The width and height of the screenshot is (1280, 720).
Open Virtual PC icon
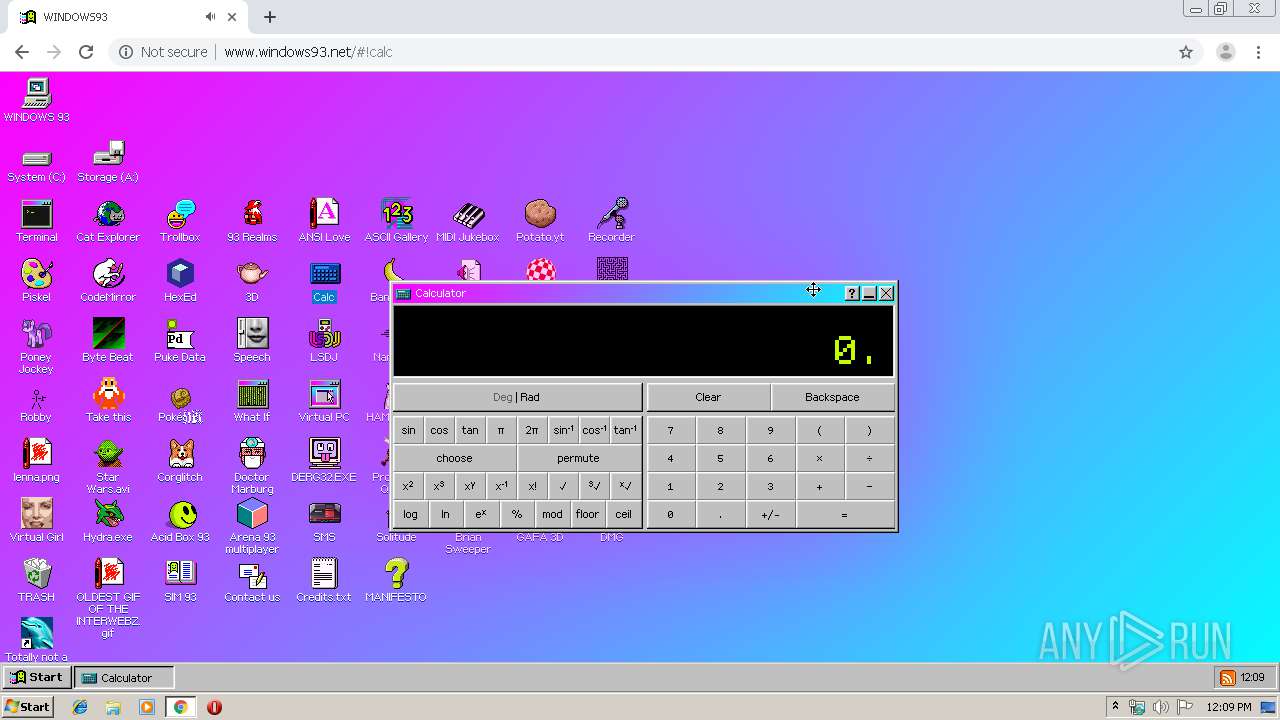324,401
